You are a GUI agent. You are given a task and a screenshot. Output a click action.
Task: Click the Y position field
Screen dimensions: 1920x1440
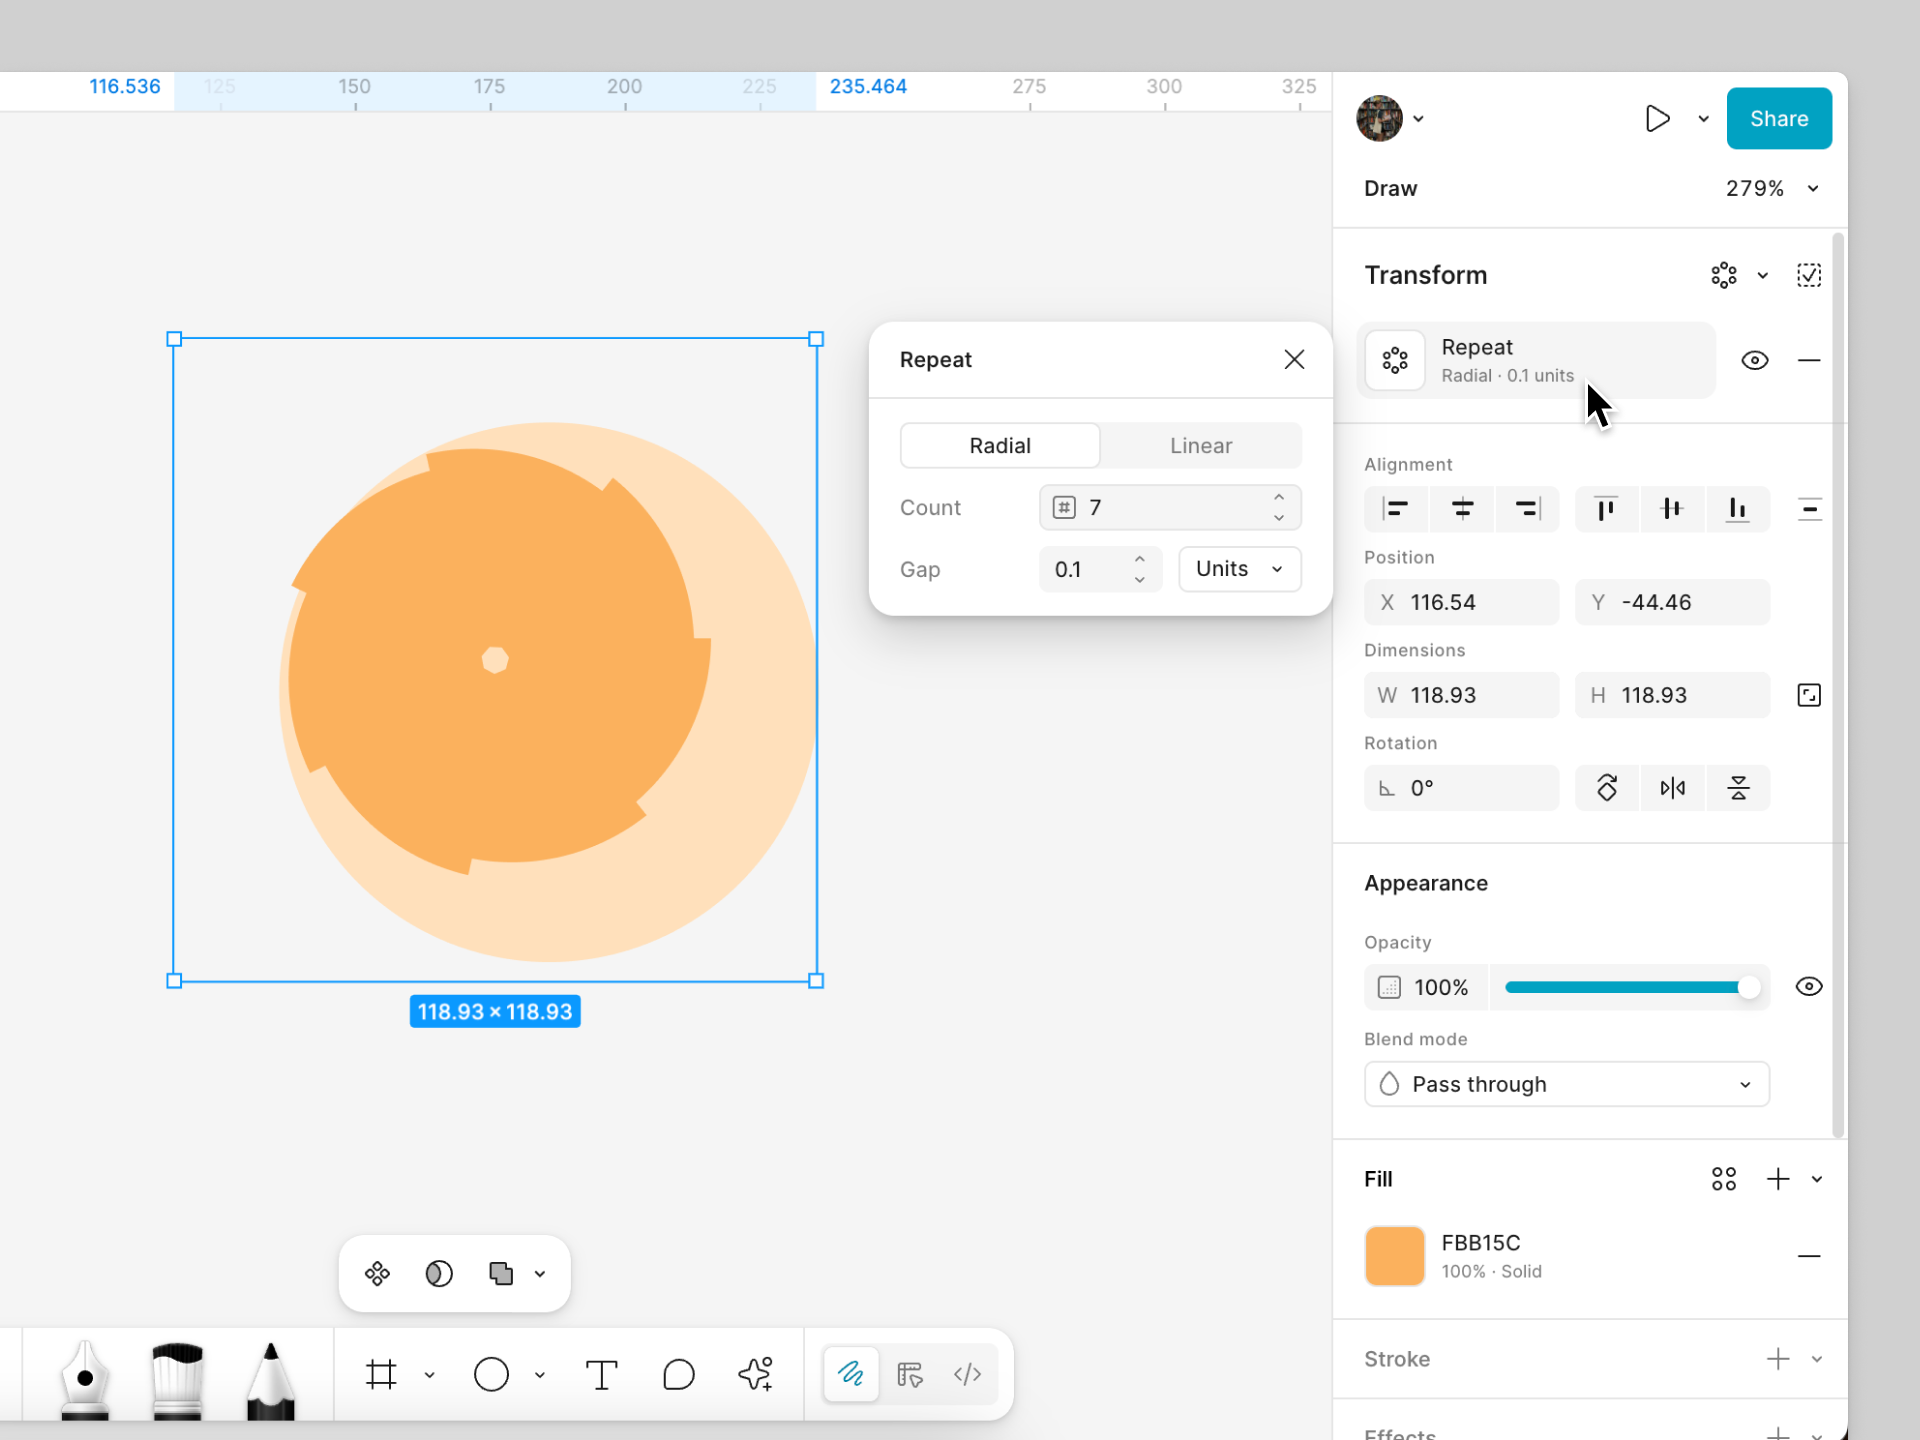coord(1672,602)
